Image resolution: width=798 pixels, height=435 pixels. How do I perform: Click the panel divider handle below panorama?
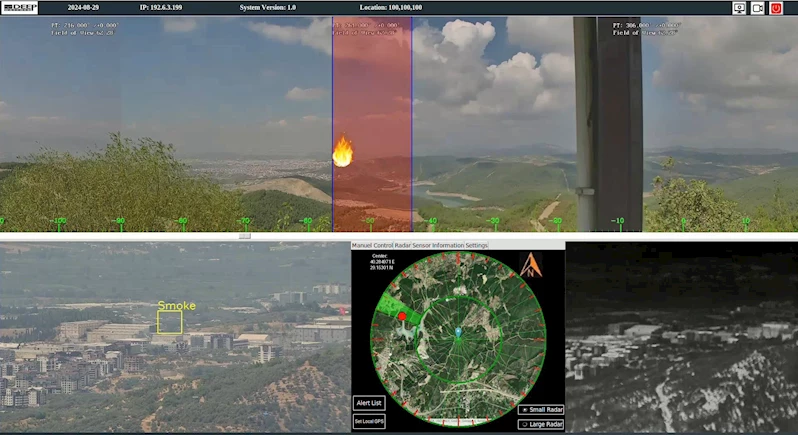244,236
